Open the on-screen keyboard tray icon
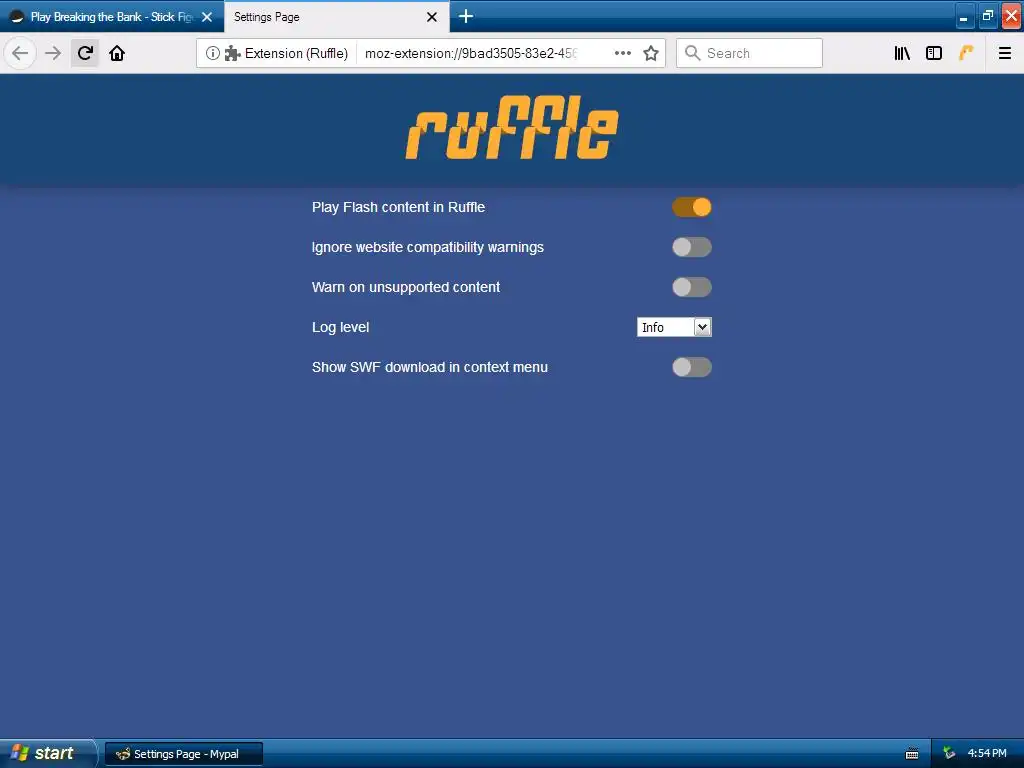Image resolution: width=1024 pixels, height=768 pixels. pyautogui.click(x=912, y=754)
